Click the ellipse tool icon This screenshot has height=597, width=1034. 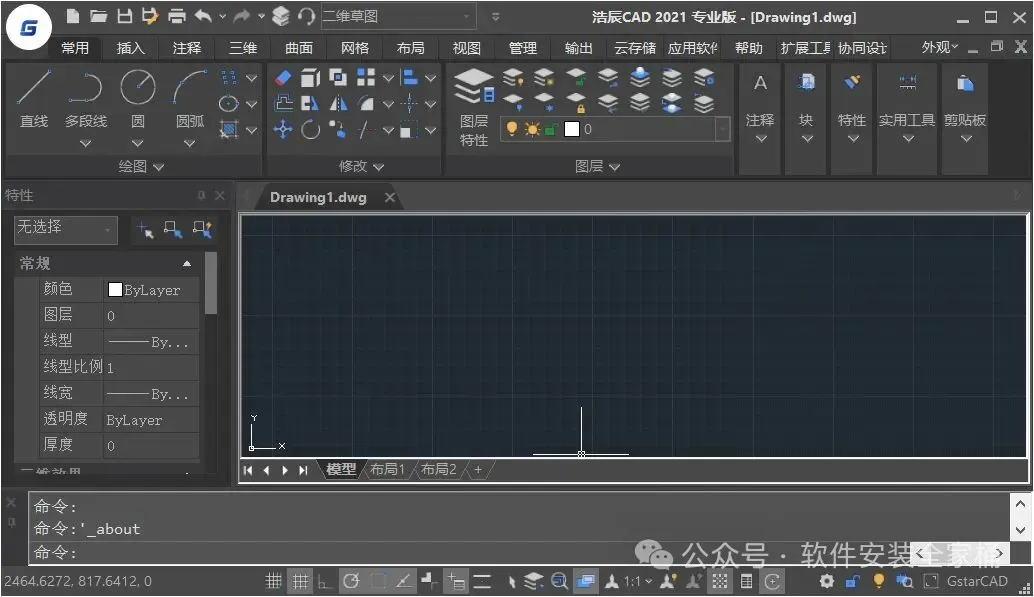pyautogui.click(x=228, y=104)
